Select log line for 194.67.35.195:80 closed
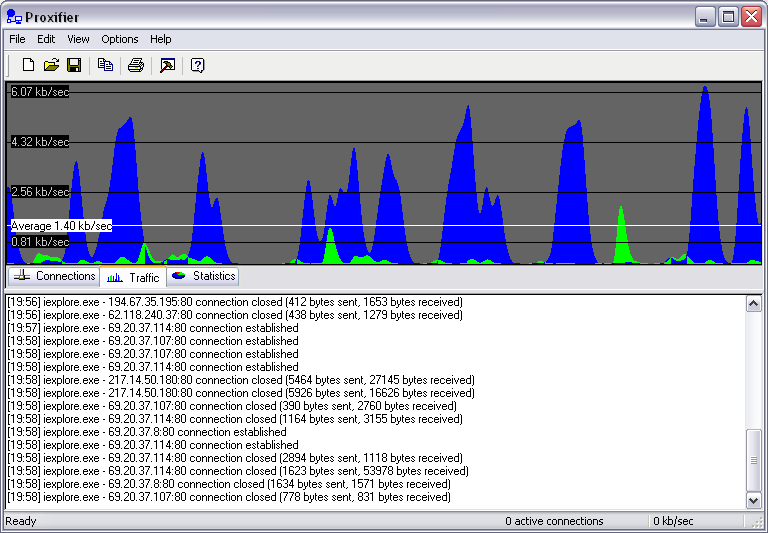 click(235, 302)
